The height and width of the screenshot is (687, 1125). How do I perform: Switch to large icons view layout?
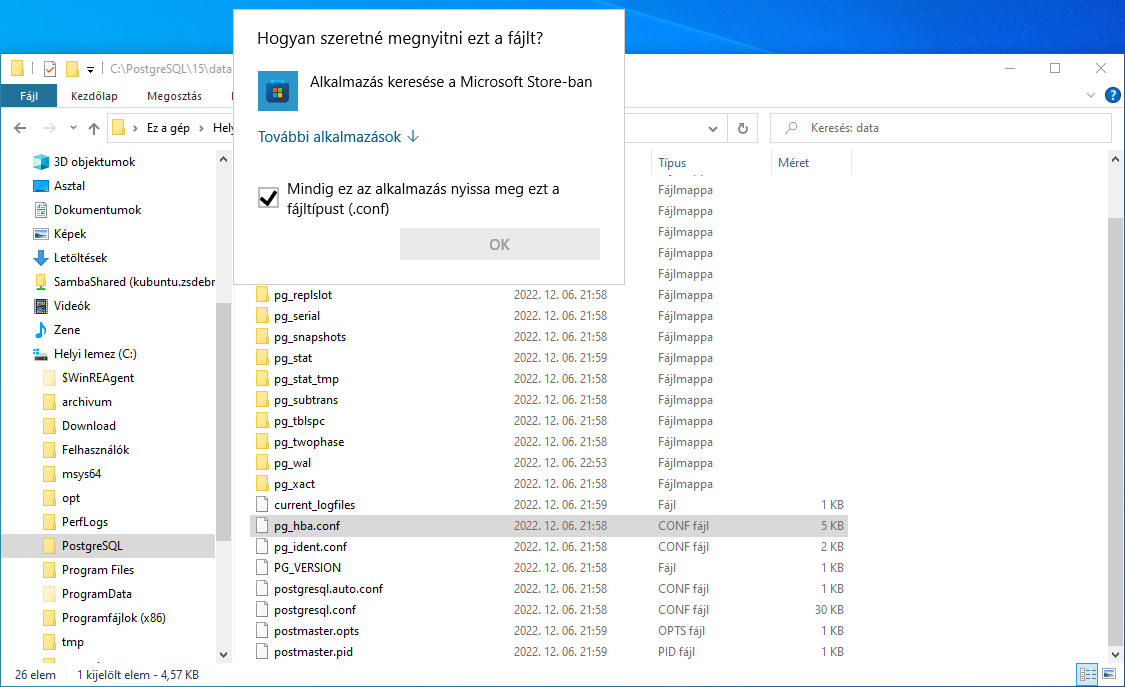point(1109,674)
